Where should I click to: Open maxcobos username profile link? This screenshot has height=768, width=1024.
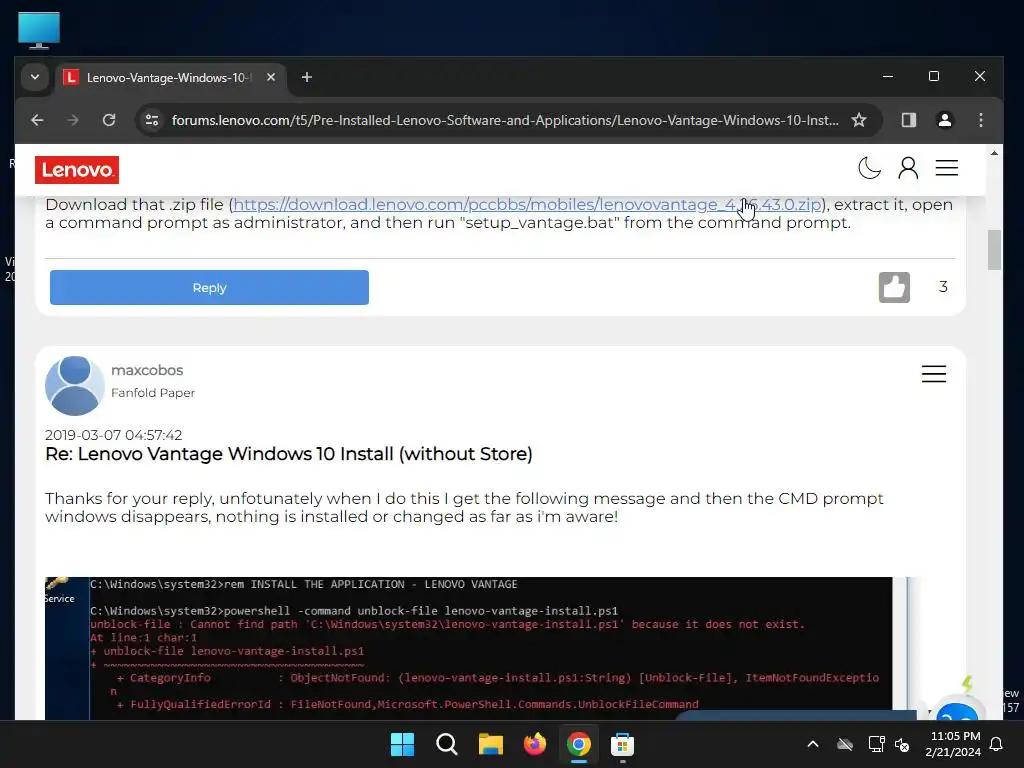point(147,370)
